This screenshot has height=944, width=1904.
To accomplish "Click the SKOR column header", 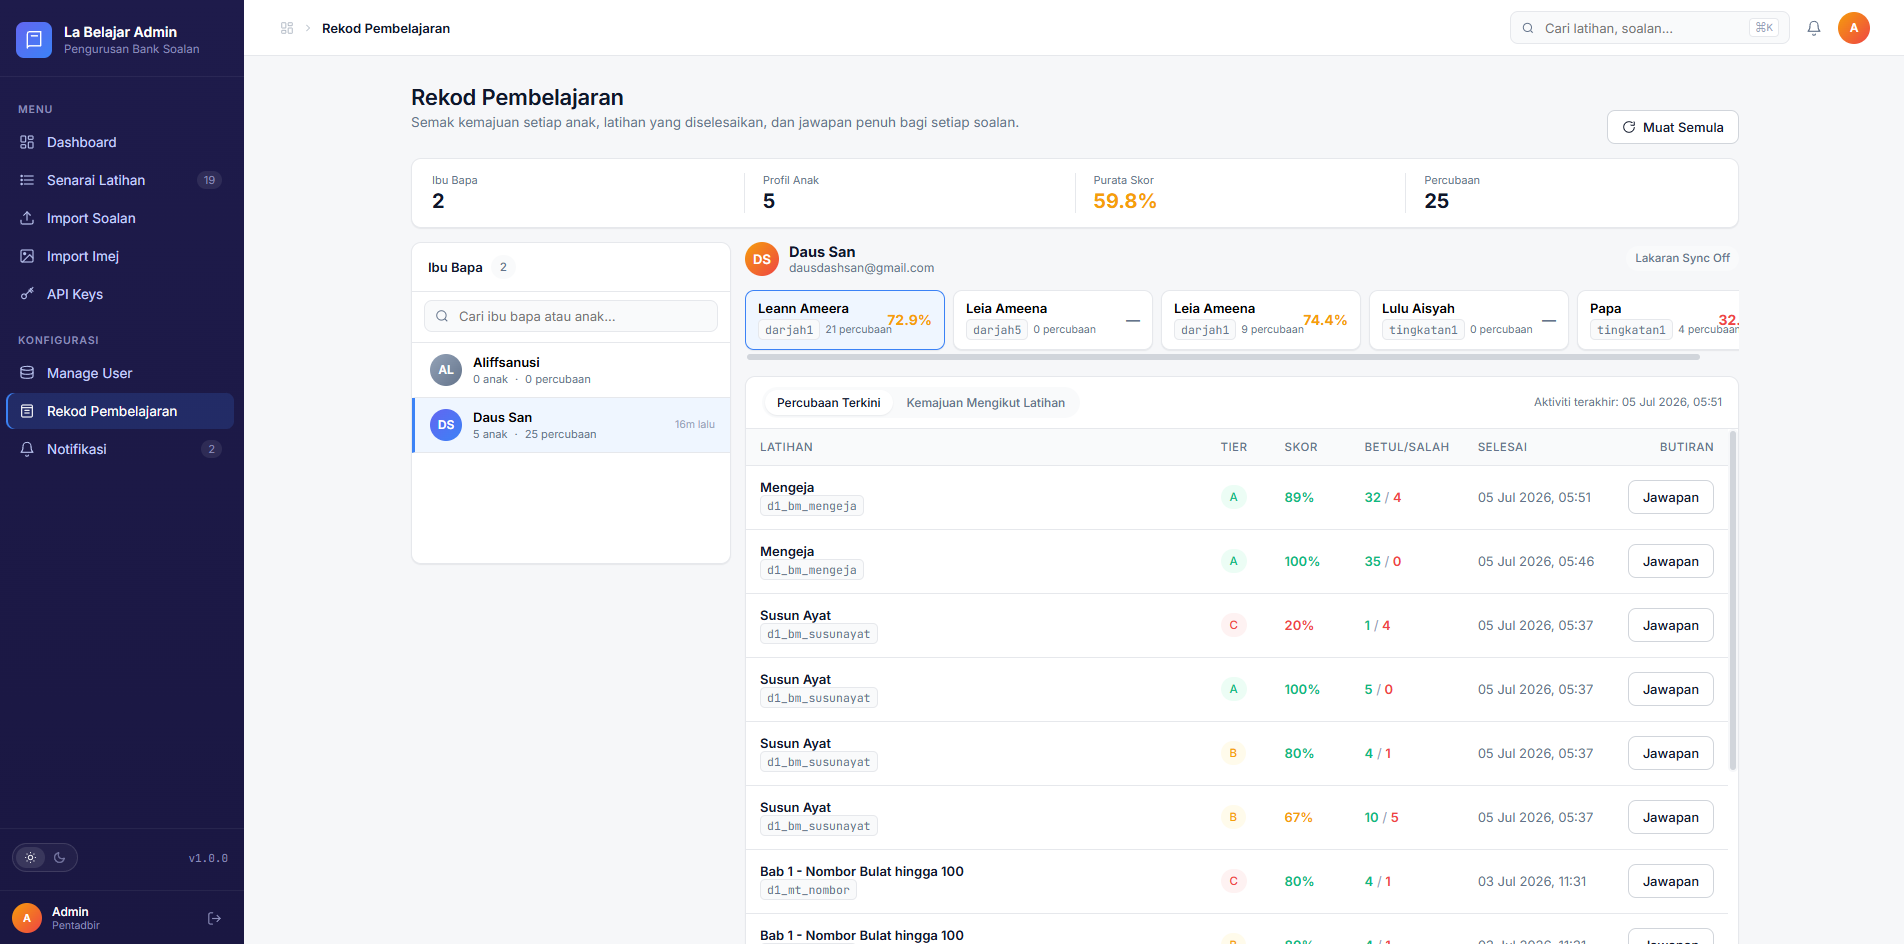I will point(1301,447).
